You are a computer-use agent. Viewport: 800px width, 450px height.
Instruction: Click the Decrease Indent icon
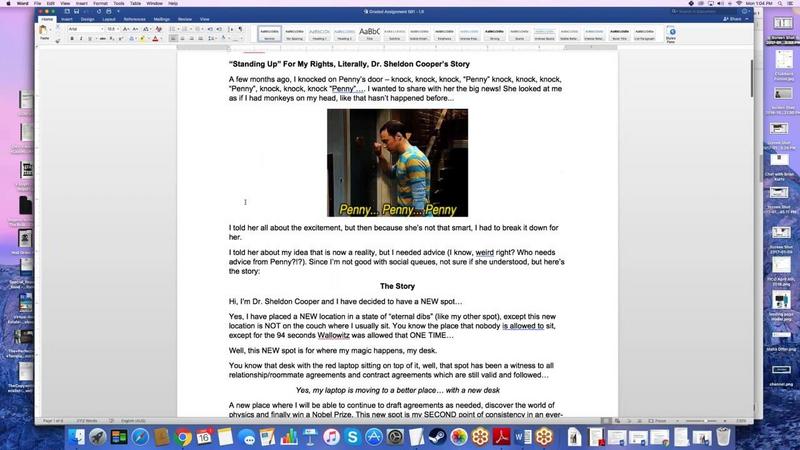(210, 29)
